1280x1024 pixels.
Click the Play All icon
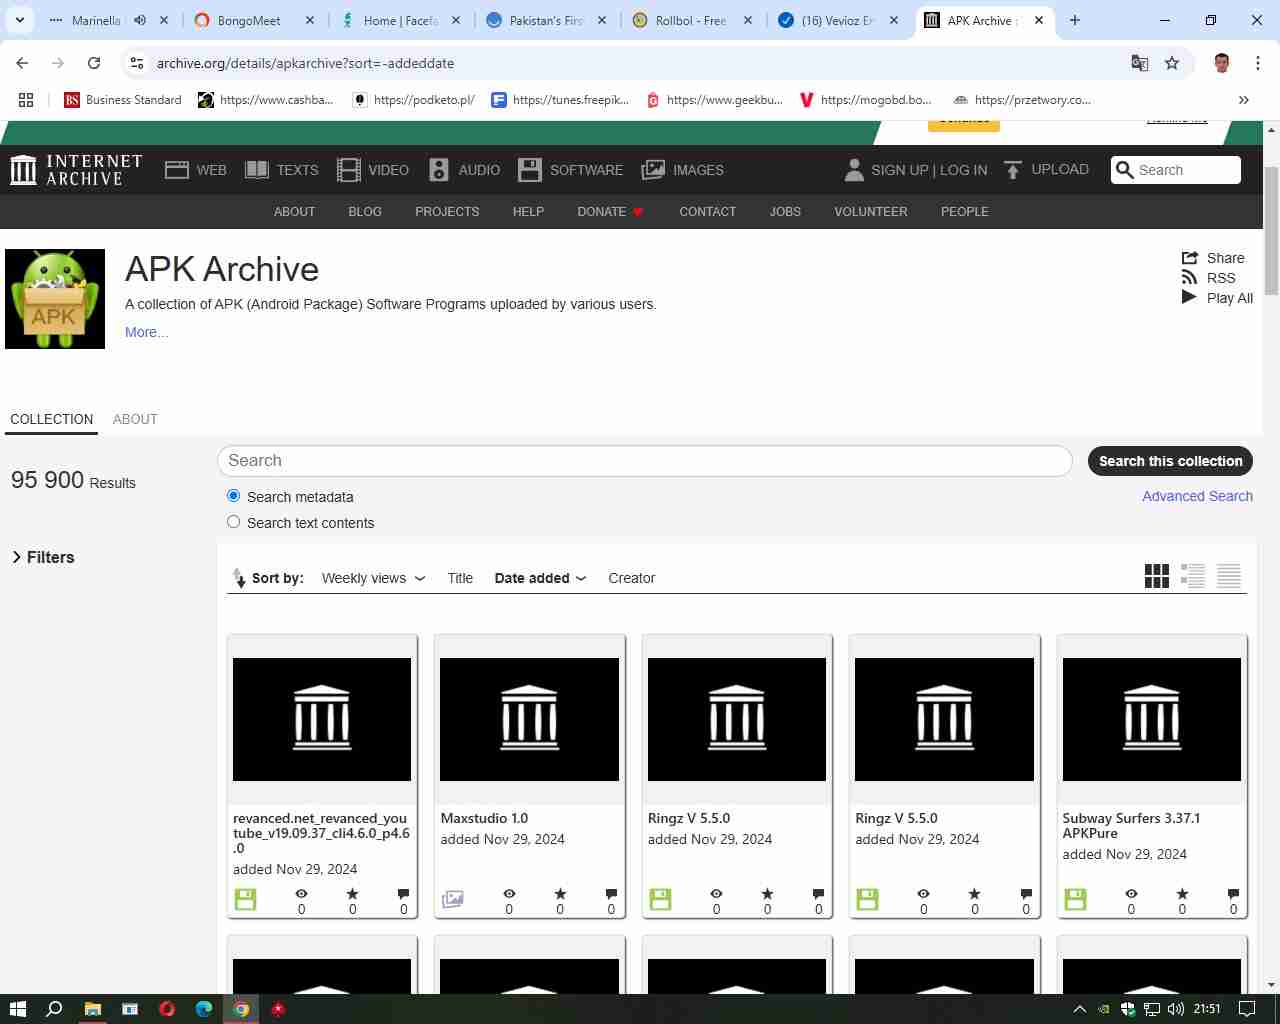click(x=1189, y=297)
